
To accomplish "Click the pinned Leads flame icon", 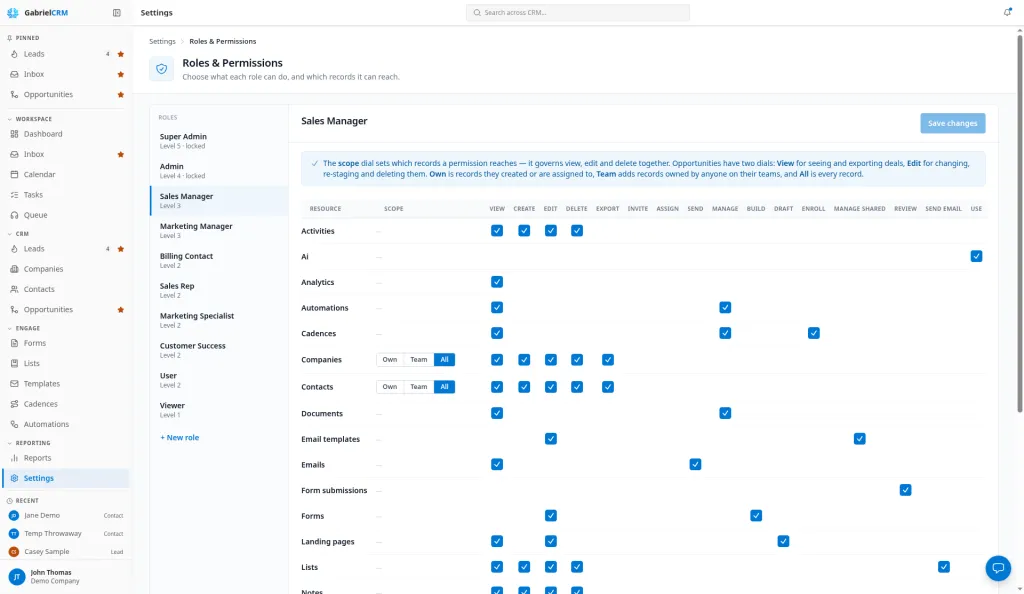I will tap(14, 54).
